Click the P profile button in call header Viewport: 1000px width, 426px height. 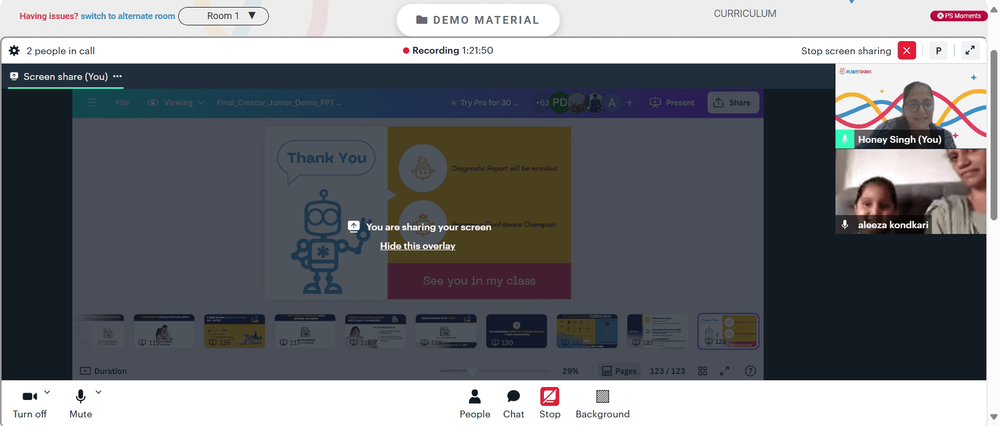point(938,50)
